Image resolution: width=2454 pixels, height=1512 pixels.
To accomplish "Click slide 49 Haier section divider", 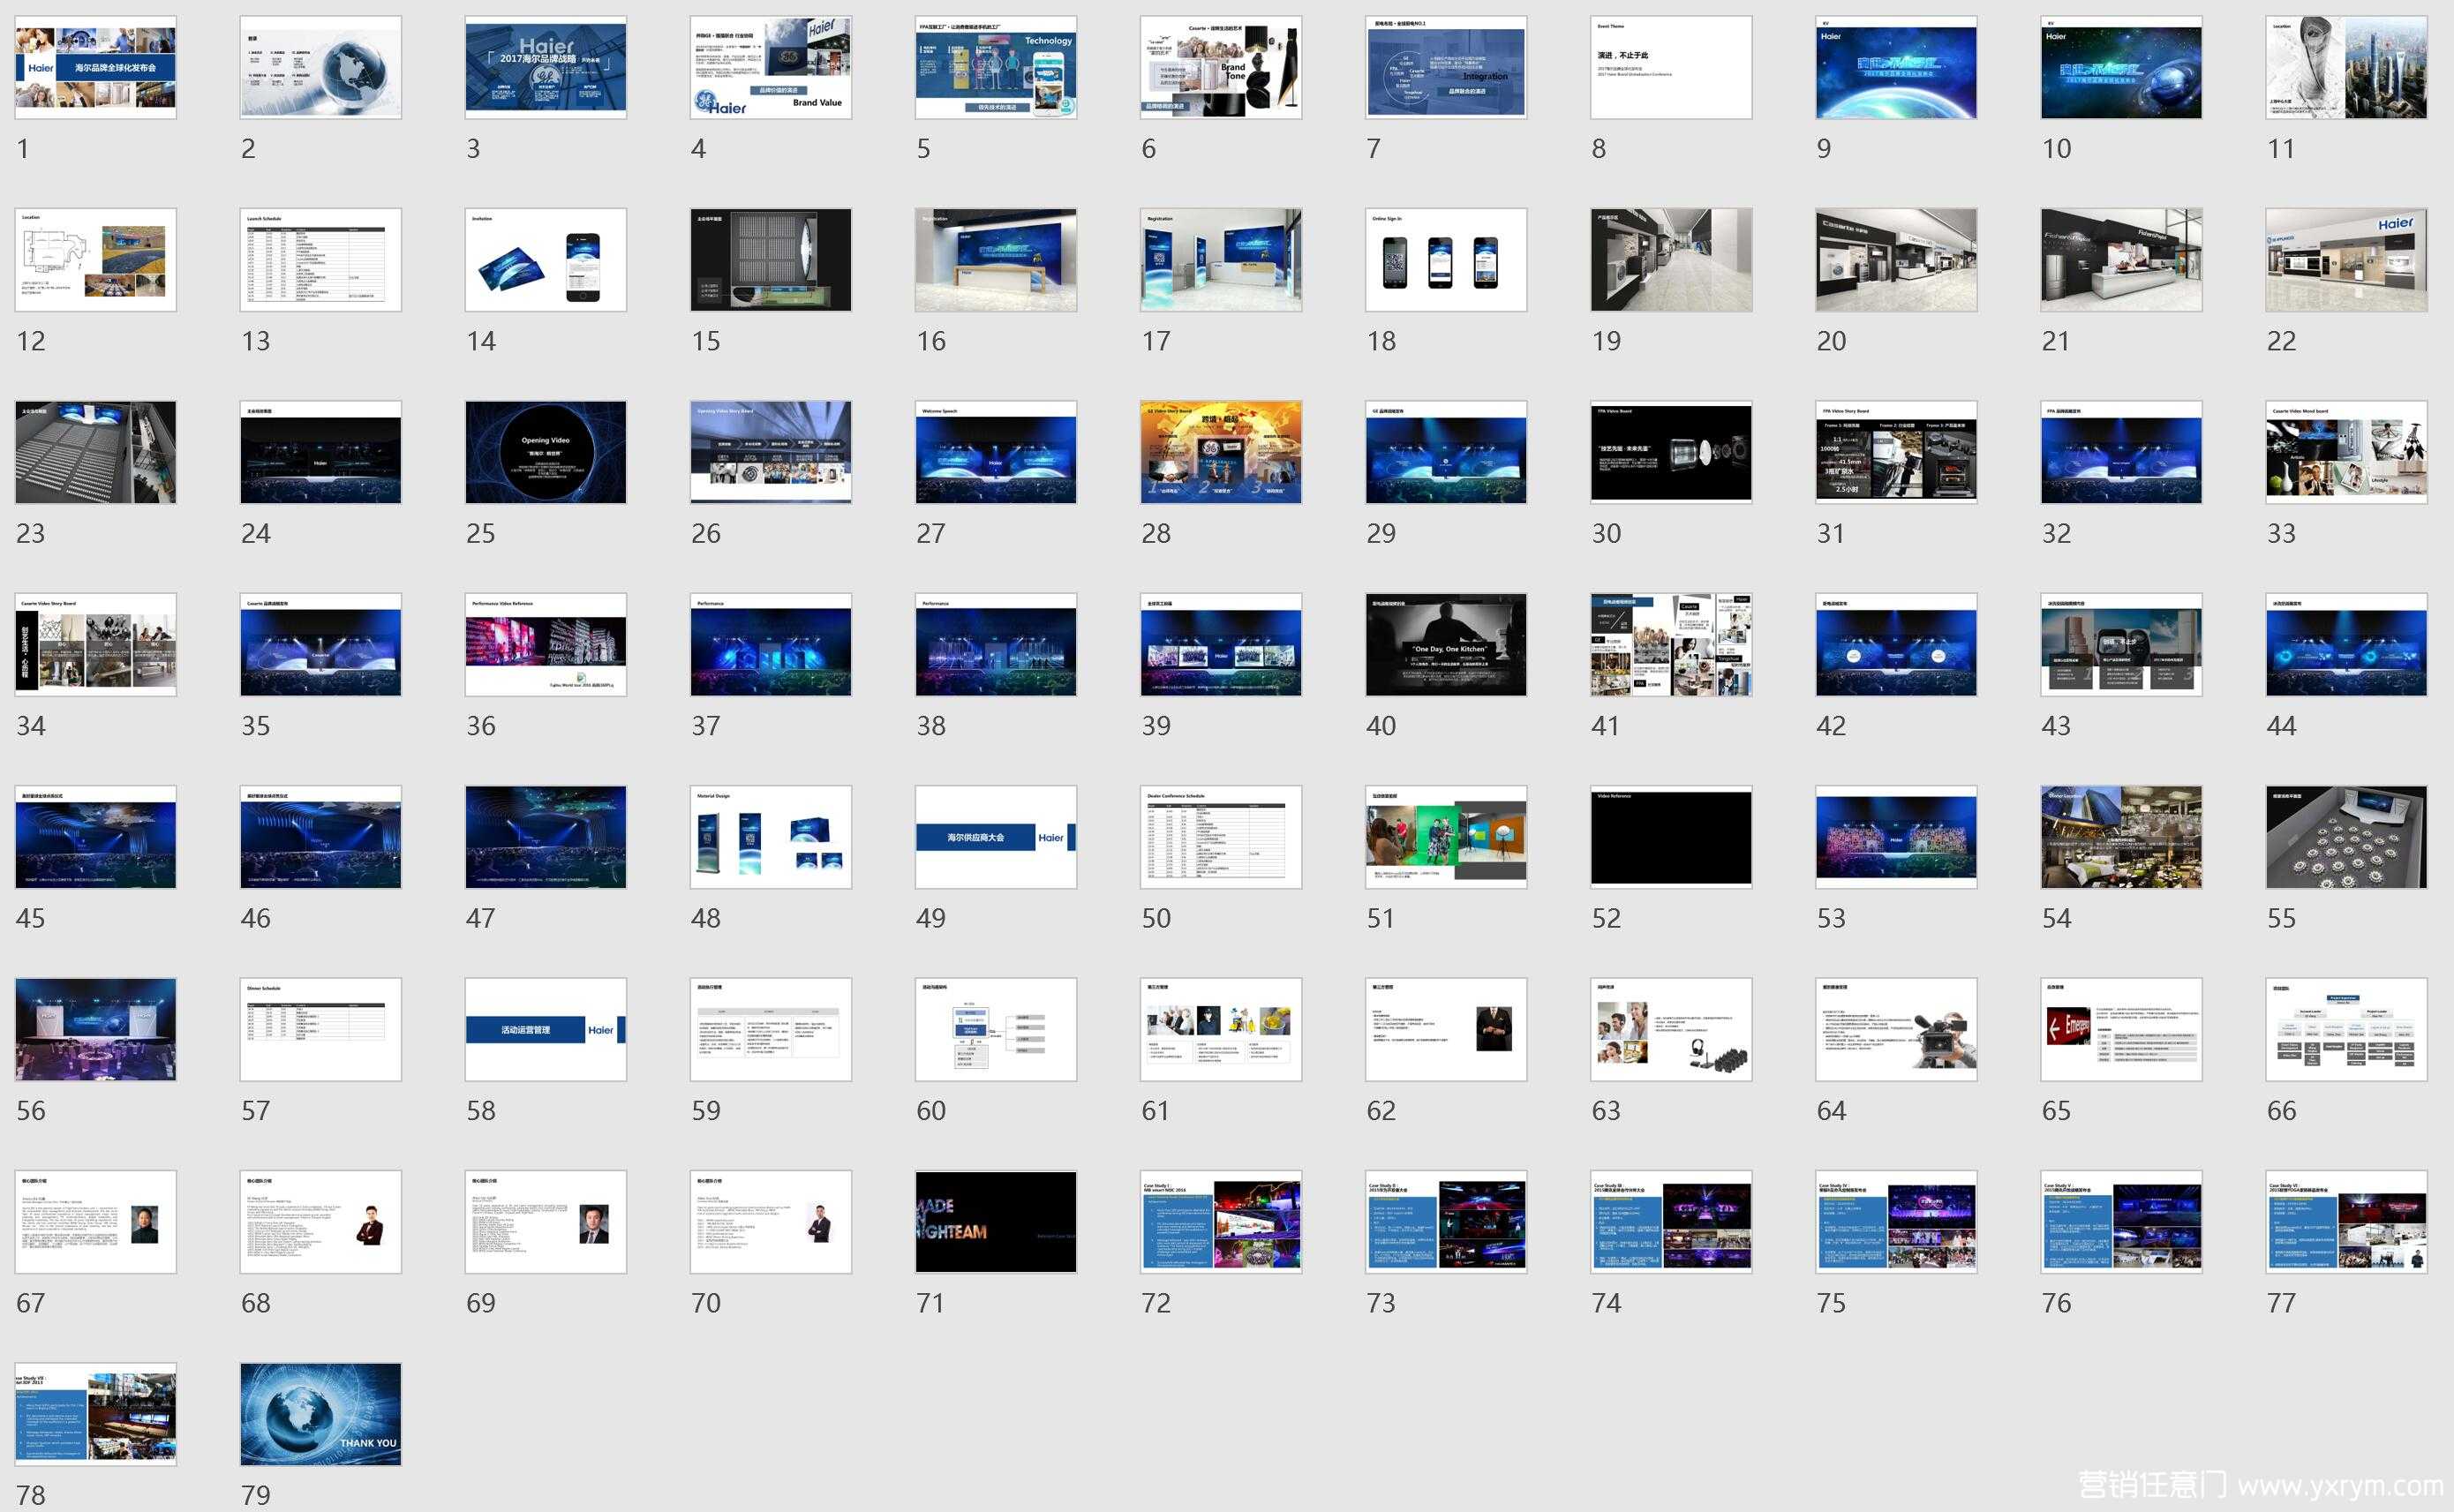I will (996, 837).
